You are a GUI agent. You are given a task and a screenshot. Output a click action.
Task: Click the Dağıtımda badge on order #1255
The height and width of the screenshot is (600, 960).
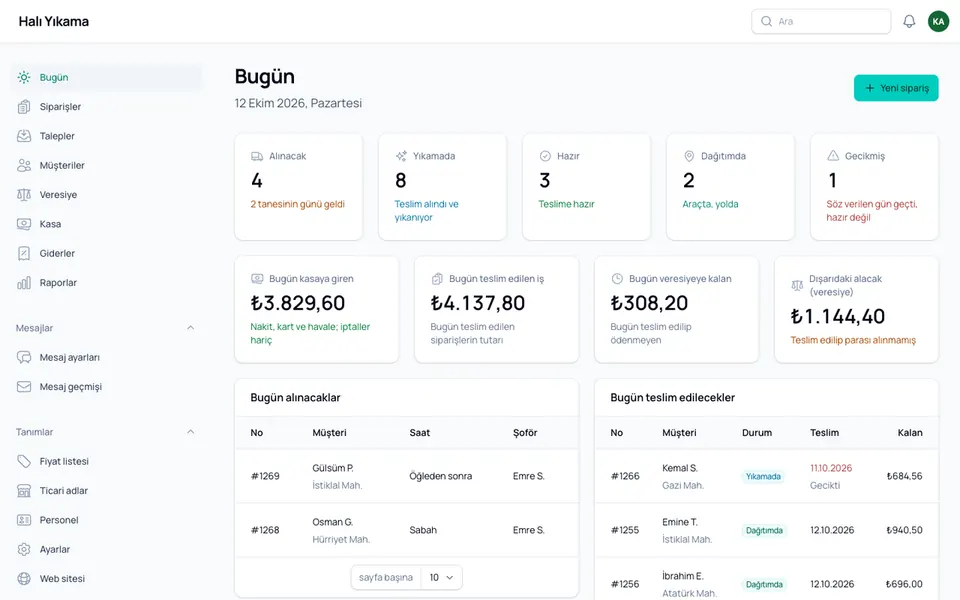(x=763, y=530)
